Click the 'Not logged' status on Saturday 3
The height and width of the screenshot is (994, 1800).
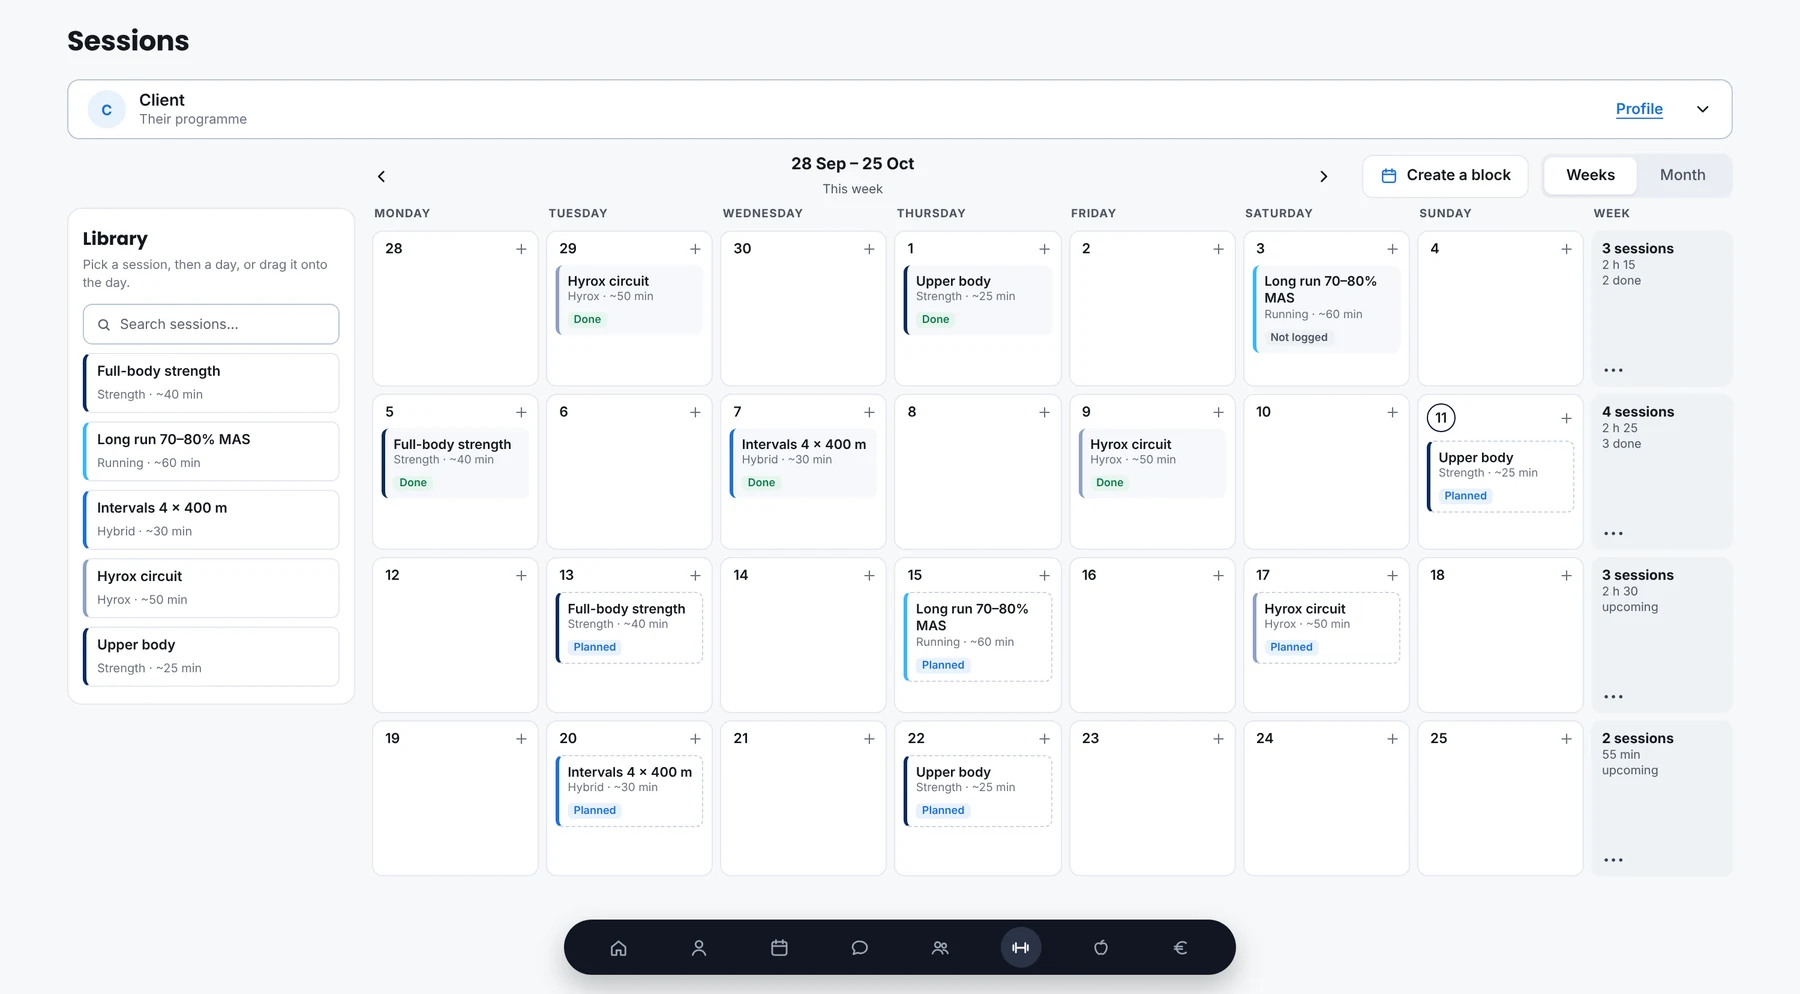pos(1298,337)
